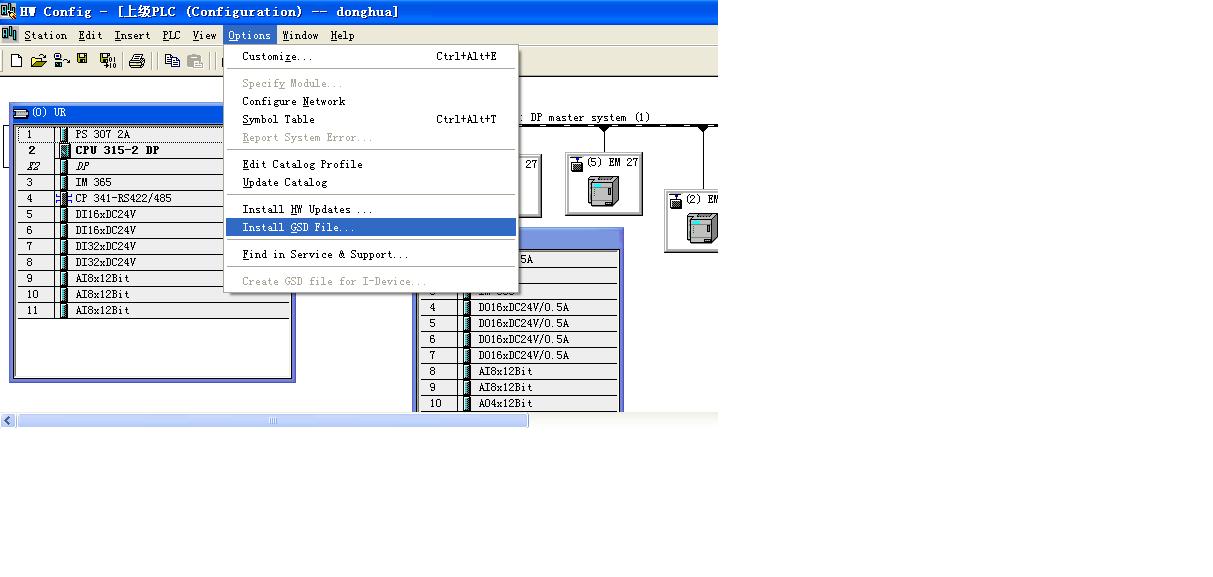Click the horizontal scrollbar thumb
The height and width of the screenshot is (577, 1213).
click(272, 421)
